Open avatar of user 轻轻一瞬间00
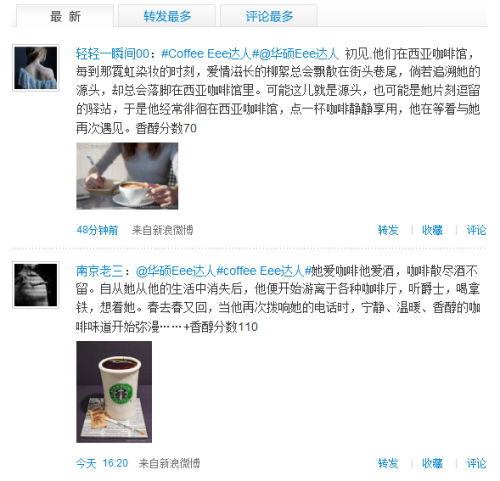500x481 pixels. coord(36,68)
